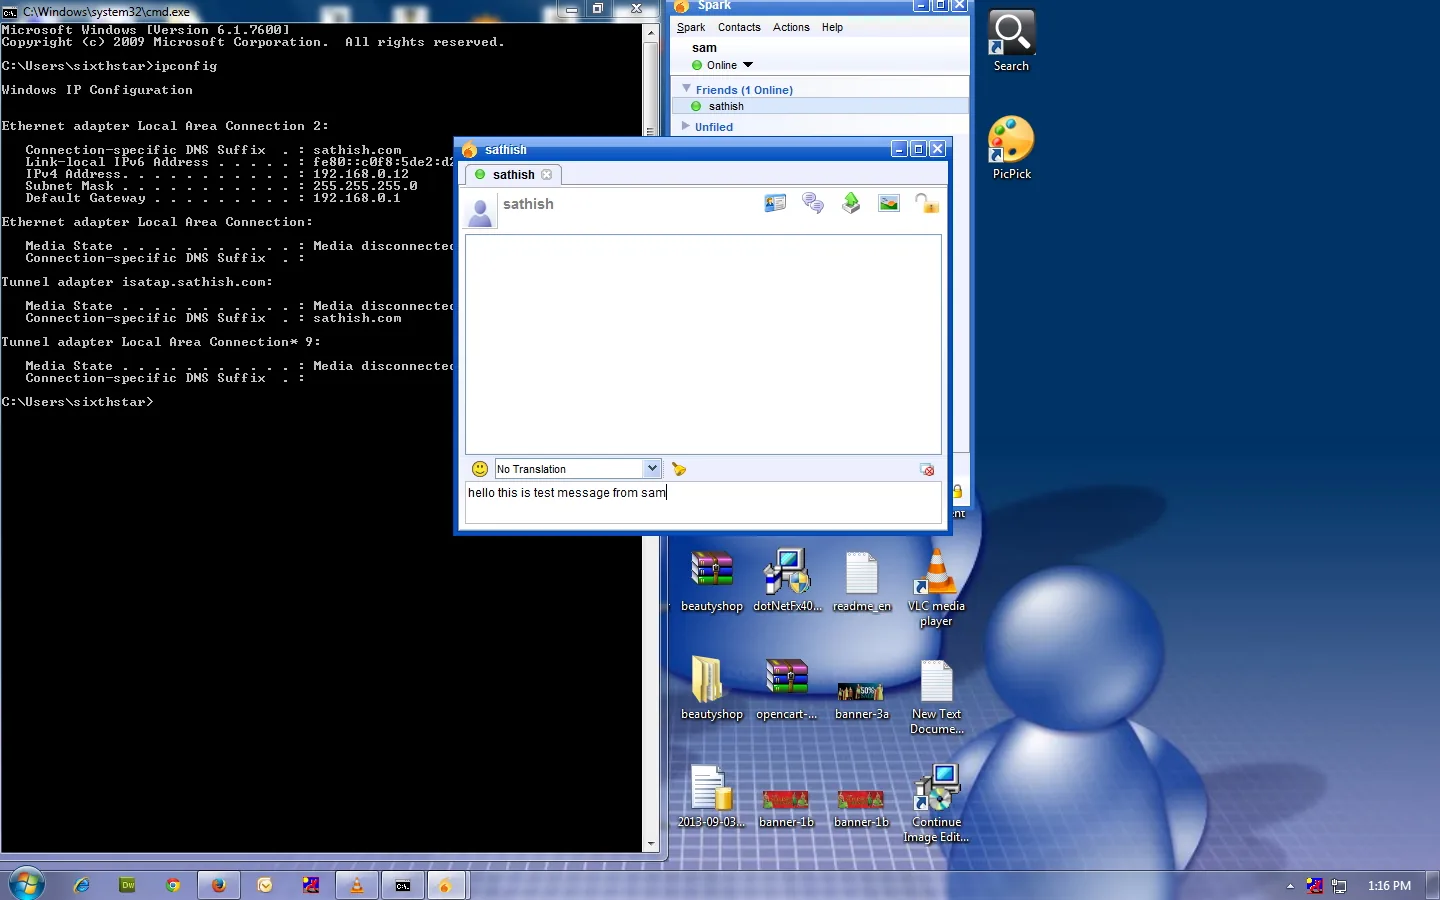The height and width of the screenshot is (900, 1440).
Task: Select the dotNetFx40 installer icon
Action: click(x=787, y=581)
